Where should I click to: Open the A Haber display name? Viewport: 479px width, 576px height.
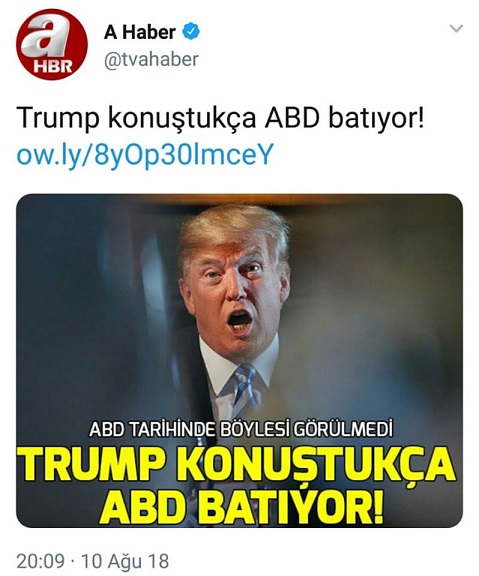coord(140,32)
